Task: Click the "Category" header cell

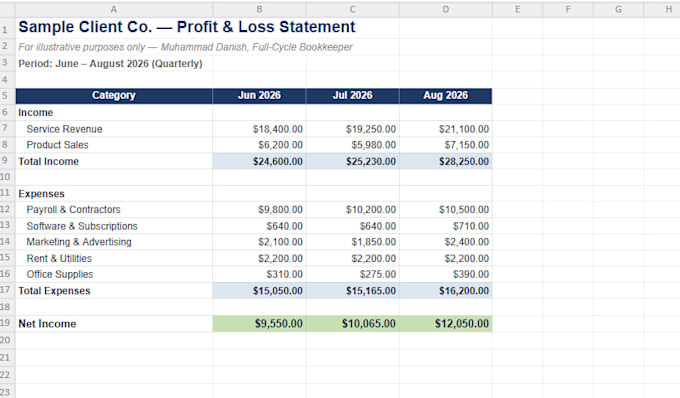Action: [114, 96]
